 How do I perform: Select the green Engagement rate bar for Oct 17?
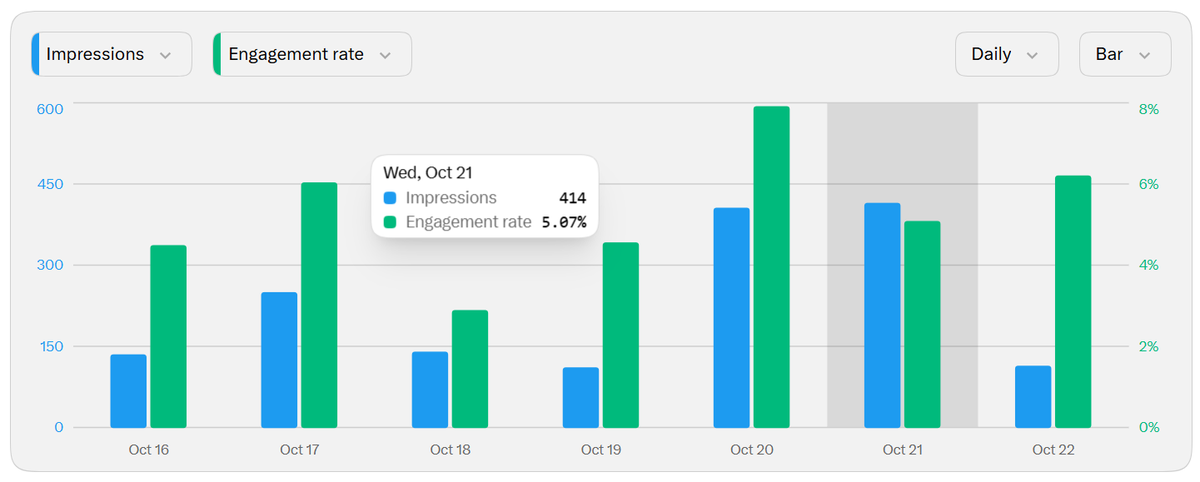[x=319, y=305]
